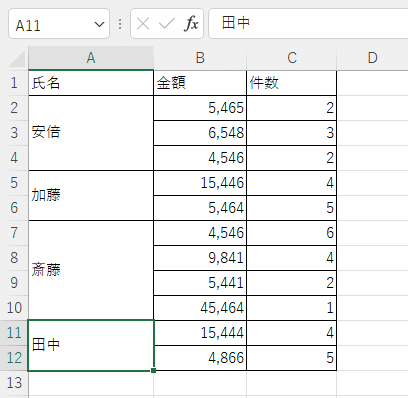
Task: Click the Name Box showing A11
Action: pos(59,24)
